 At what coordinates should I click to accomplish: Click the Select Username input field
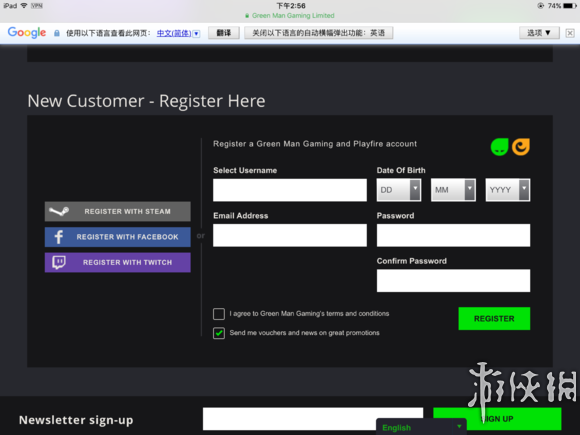290,190
